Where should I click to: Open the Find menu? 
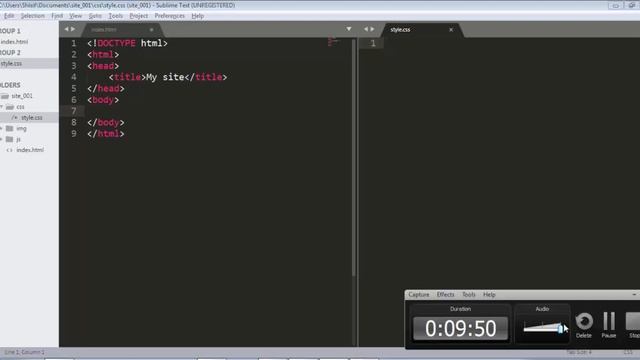click(57, 16)
